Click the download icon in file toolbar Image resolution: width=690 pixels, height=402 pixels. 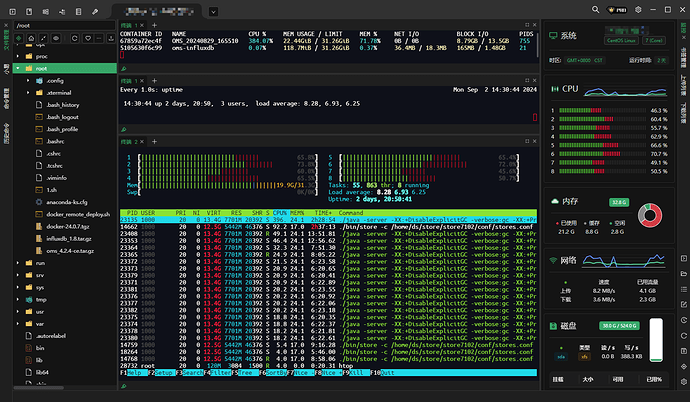[111, 38]
